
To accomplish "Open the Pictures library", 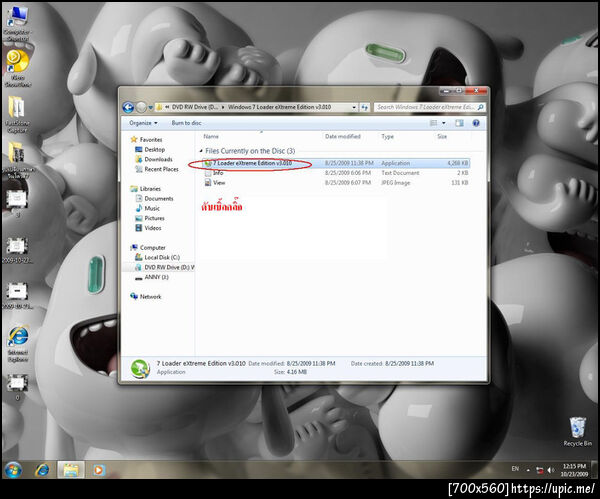I will click(x=154, y=218).
